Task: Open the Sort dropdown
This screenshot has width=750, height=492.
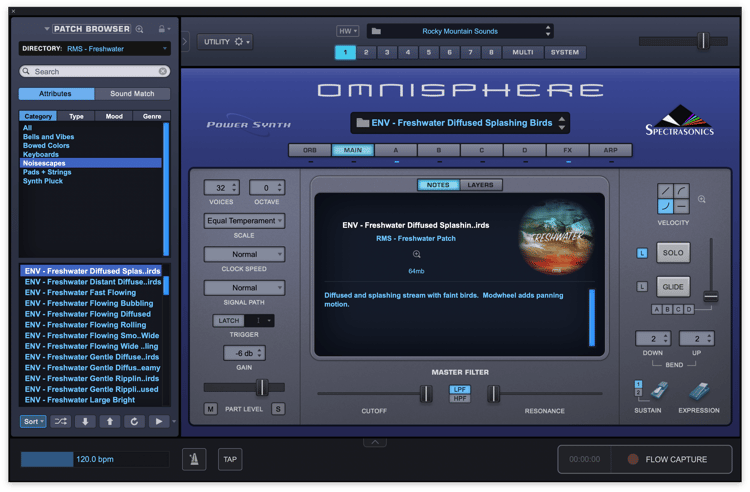Action: [33, 421]
